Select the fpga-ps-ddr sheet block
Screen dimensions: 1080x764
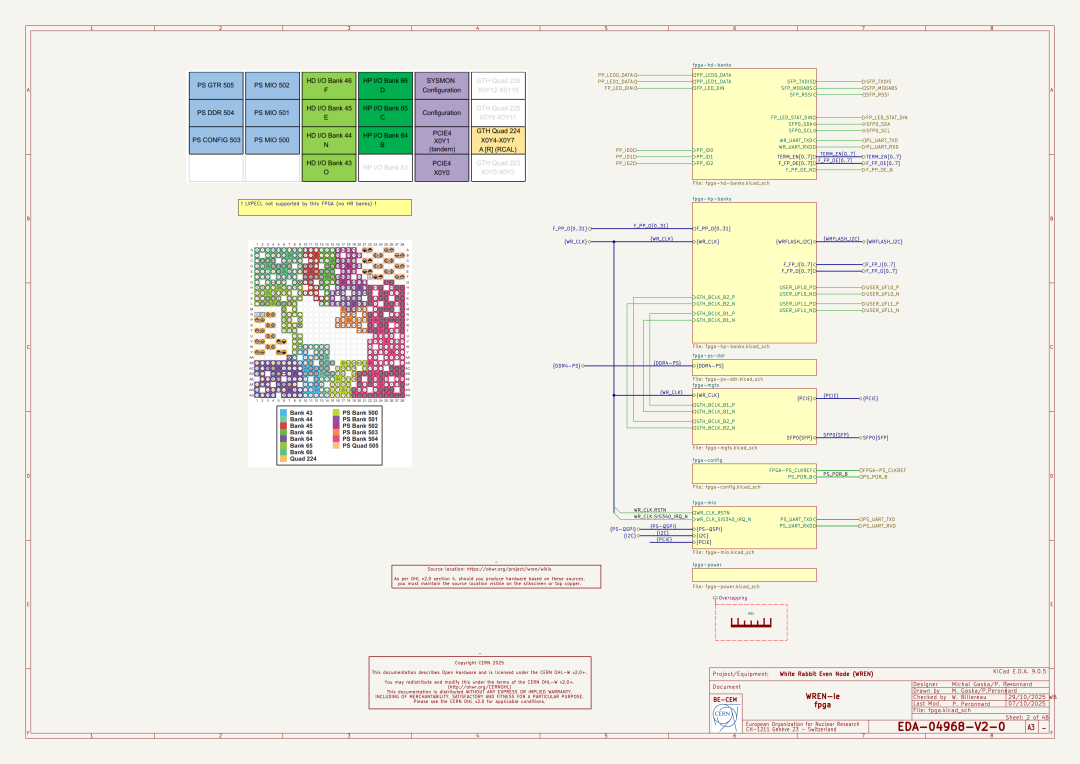(754, 366)
